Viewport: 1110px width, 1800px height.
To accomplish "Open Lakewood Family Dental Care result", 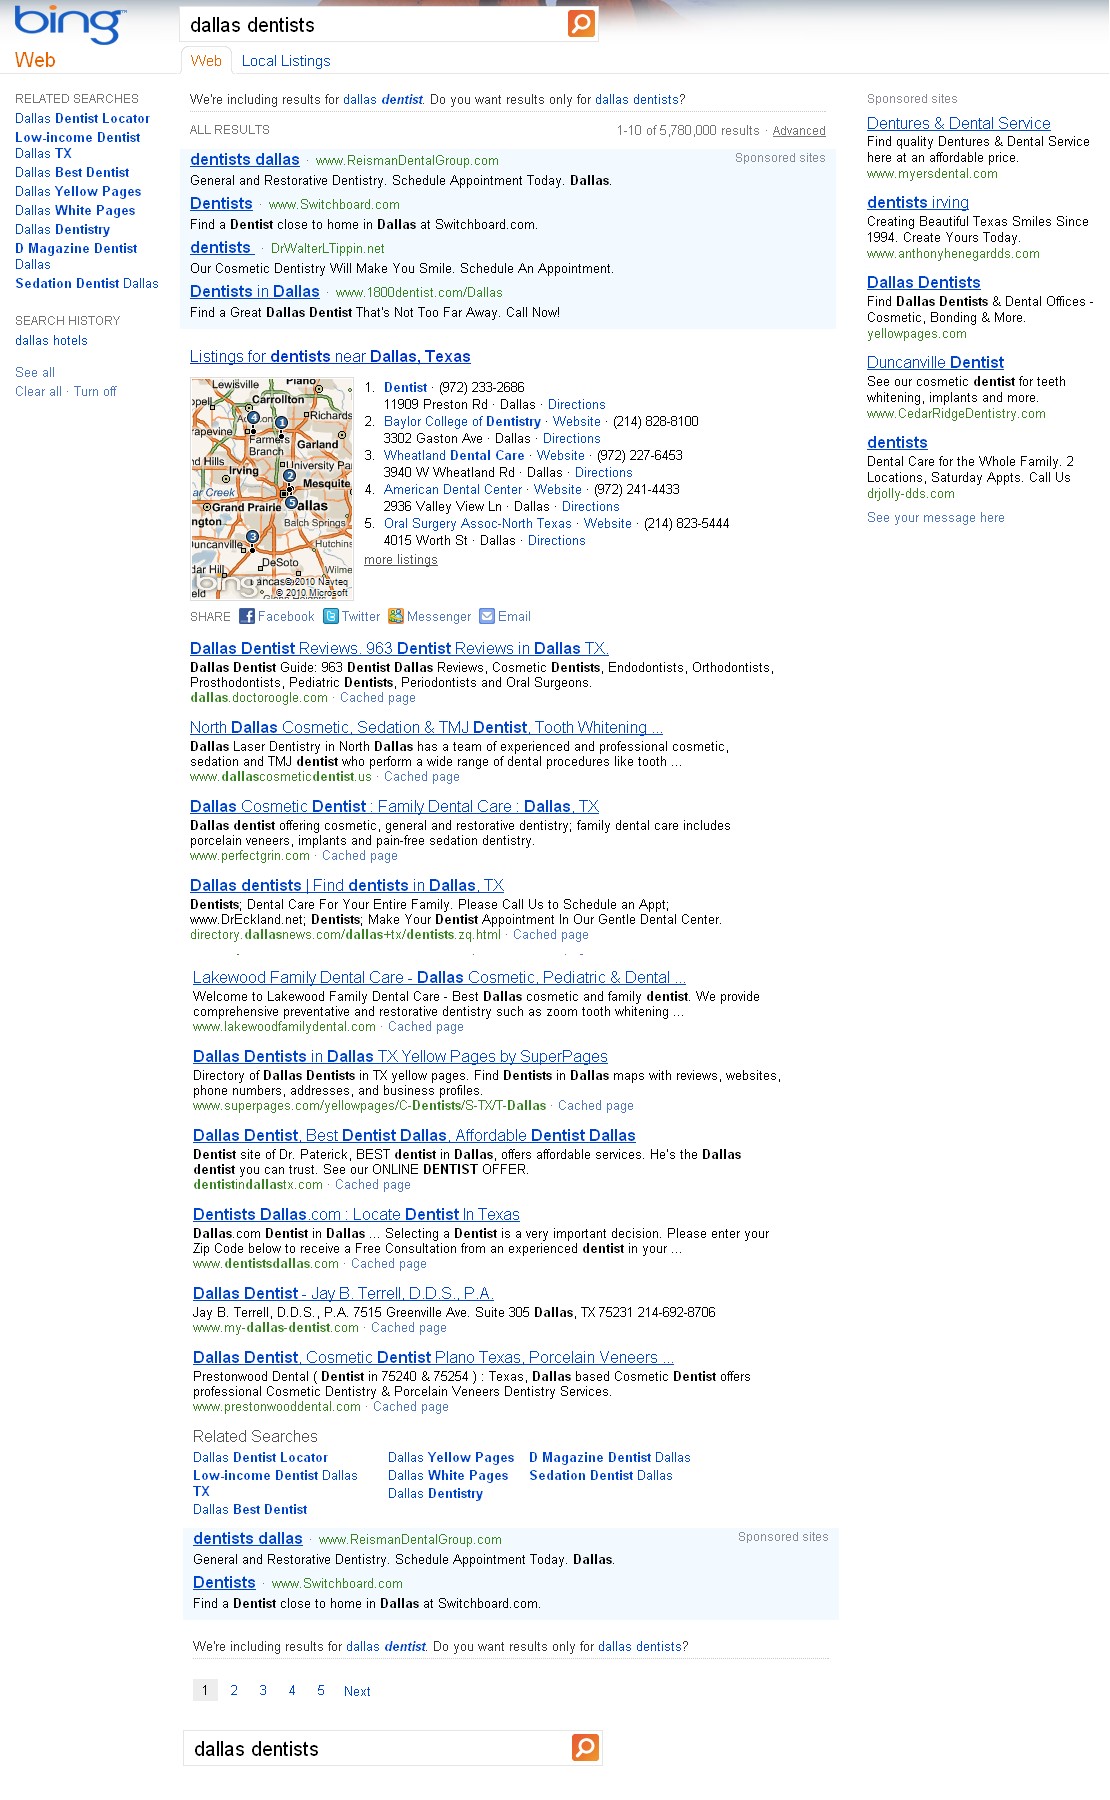I will click(439, 977).
